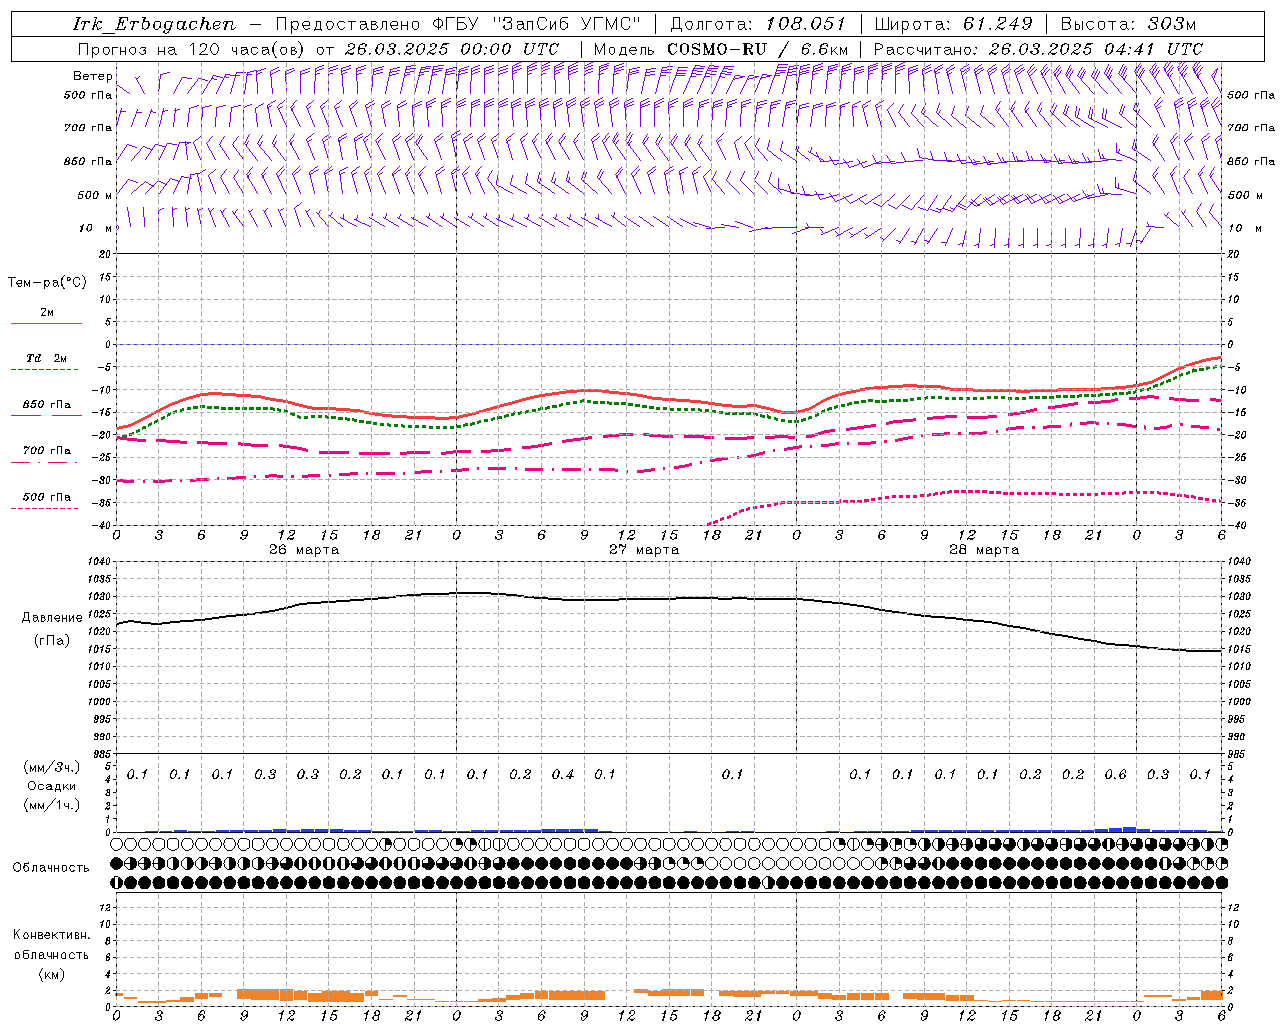The height and width of the screenshot is (1024, 1280).
Task: Click the Конвективн. convective cloud label
Action: tap(51, 935)
